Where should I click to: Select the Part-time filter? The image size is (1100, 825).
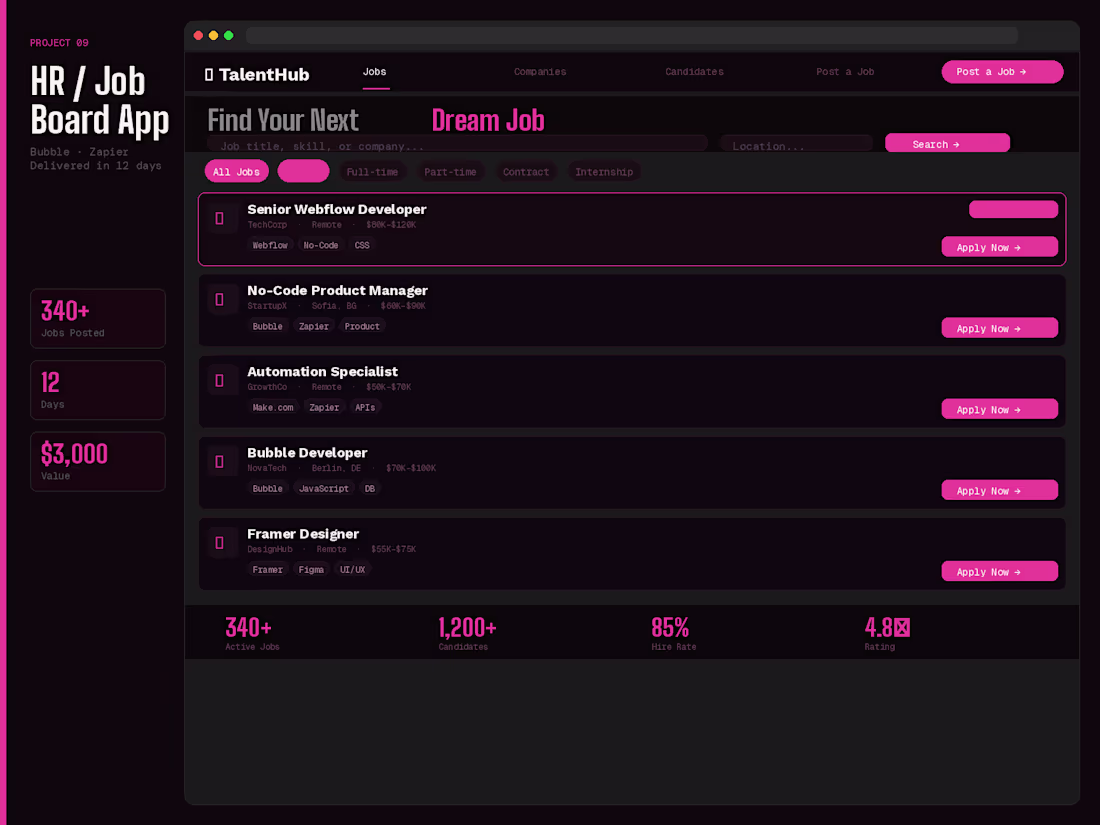pos(450,171)
